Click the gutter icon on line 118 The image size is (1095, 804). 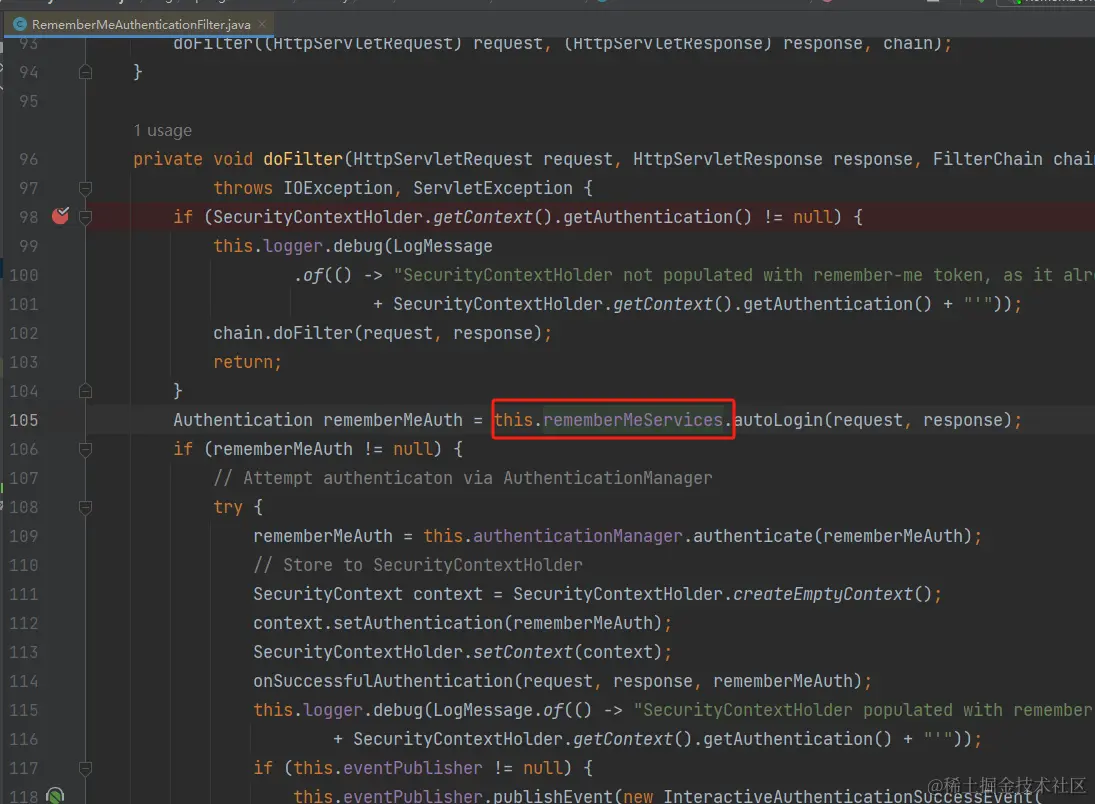pyautogui.click(x=55, y=796)
